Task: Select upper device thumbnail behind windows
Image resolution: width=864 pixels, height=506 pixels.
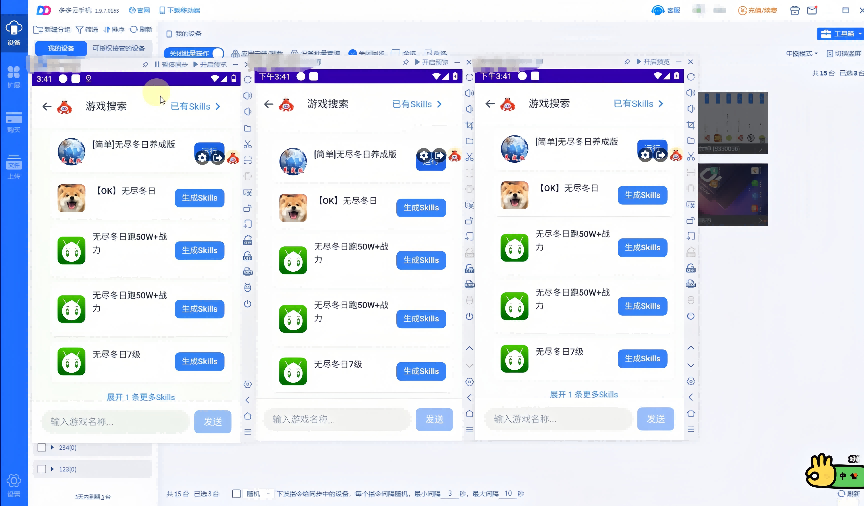Action: coord(733,123)
